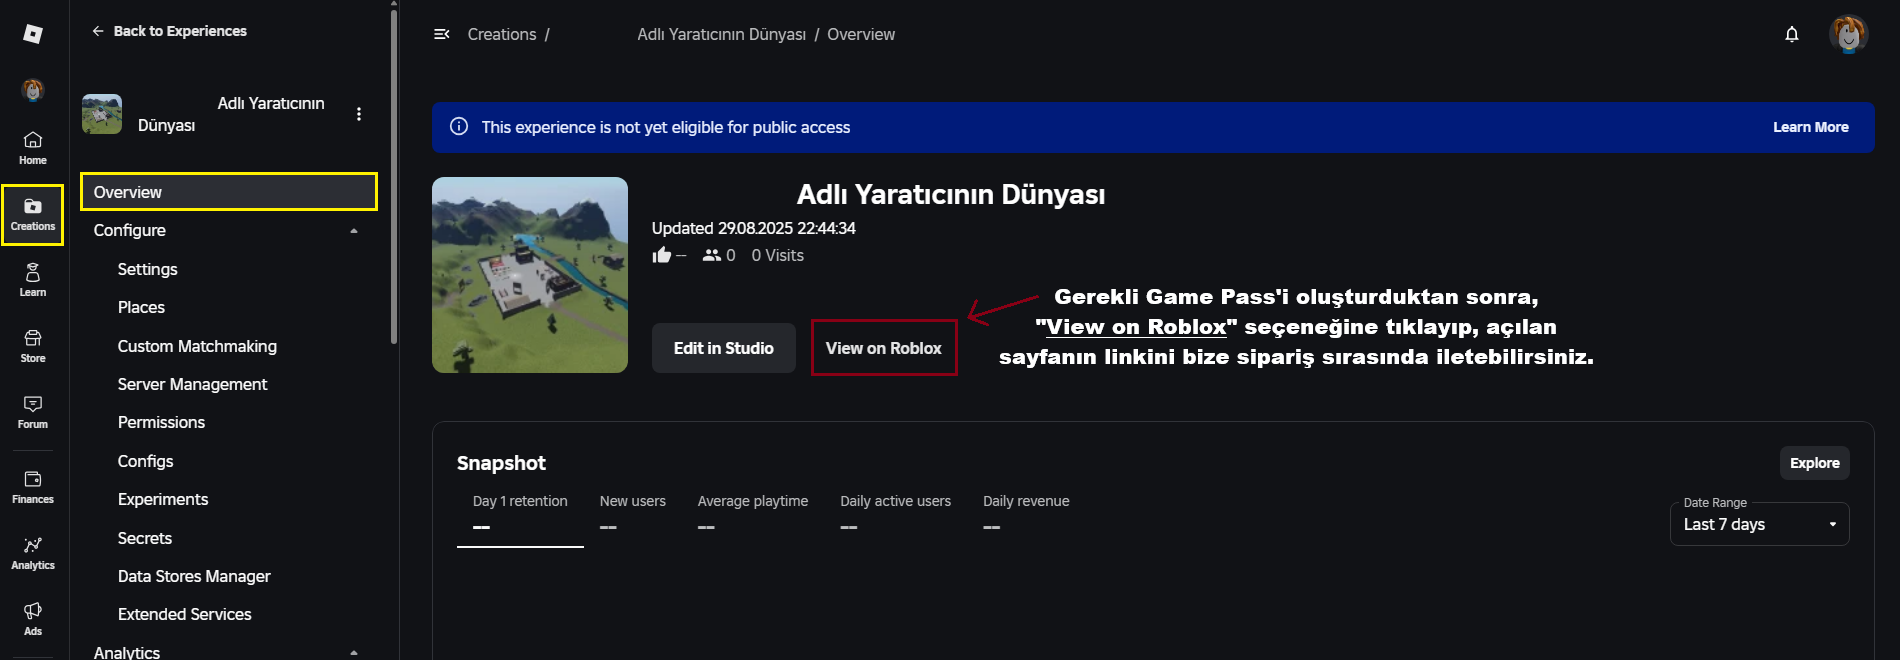Click the sidebar vertical scrollbar
The height and width of the screenshot is (660, 1900).
tap(394, 175)
